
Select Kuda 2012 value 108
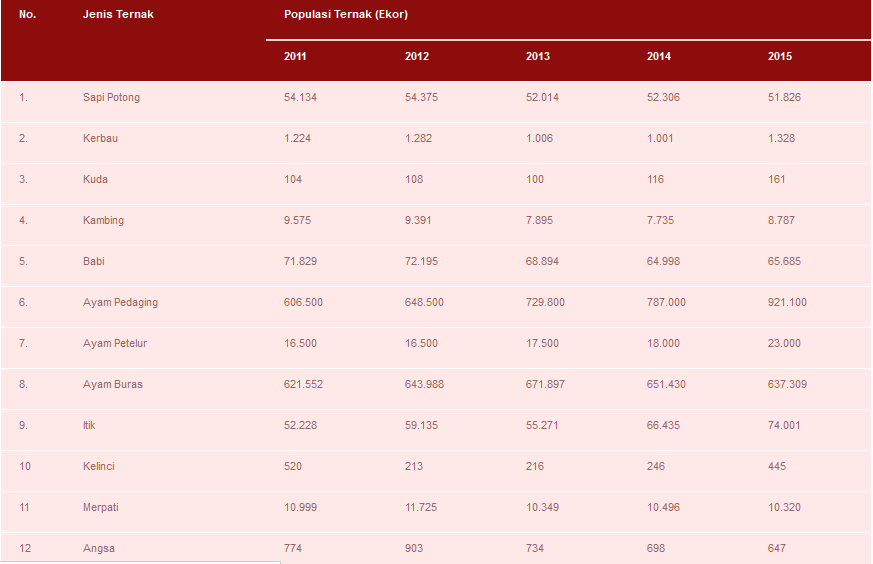point(414,179)
